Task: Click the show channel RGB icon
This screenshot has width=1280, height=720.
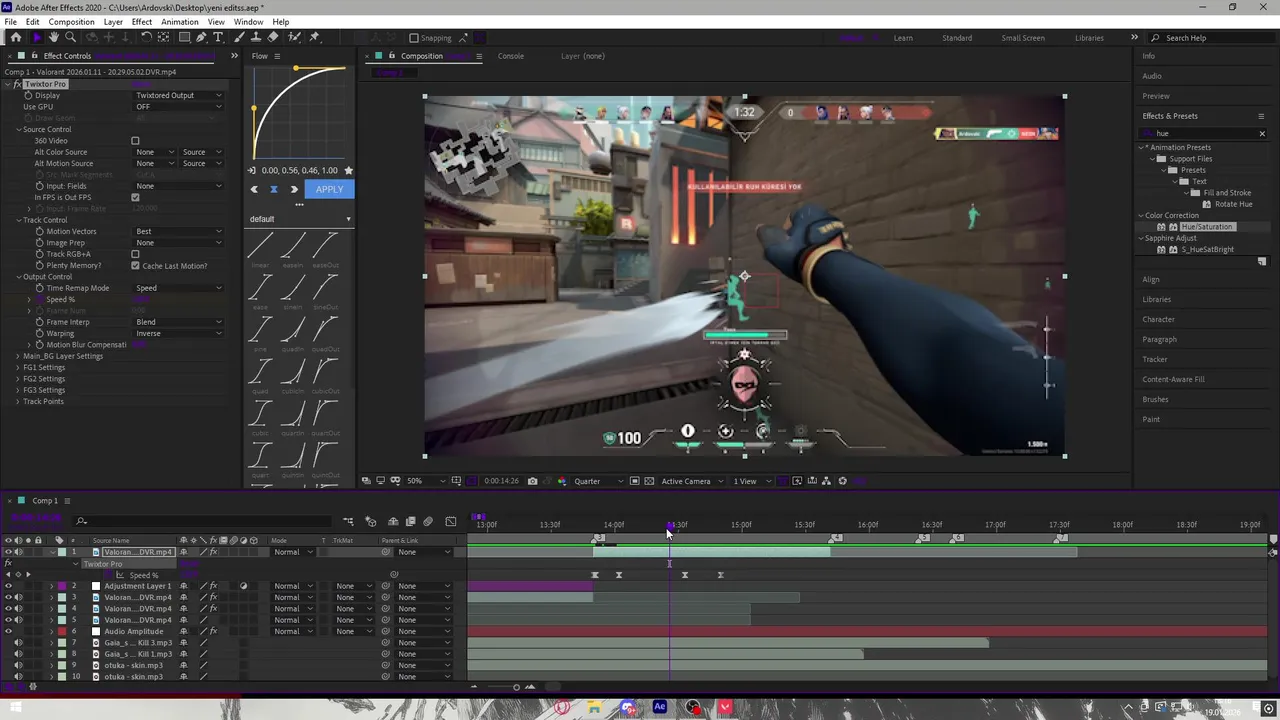Action: click(x=561, y=481)
